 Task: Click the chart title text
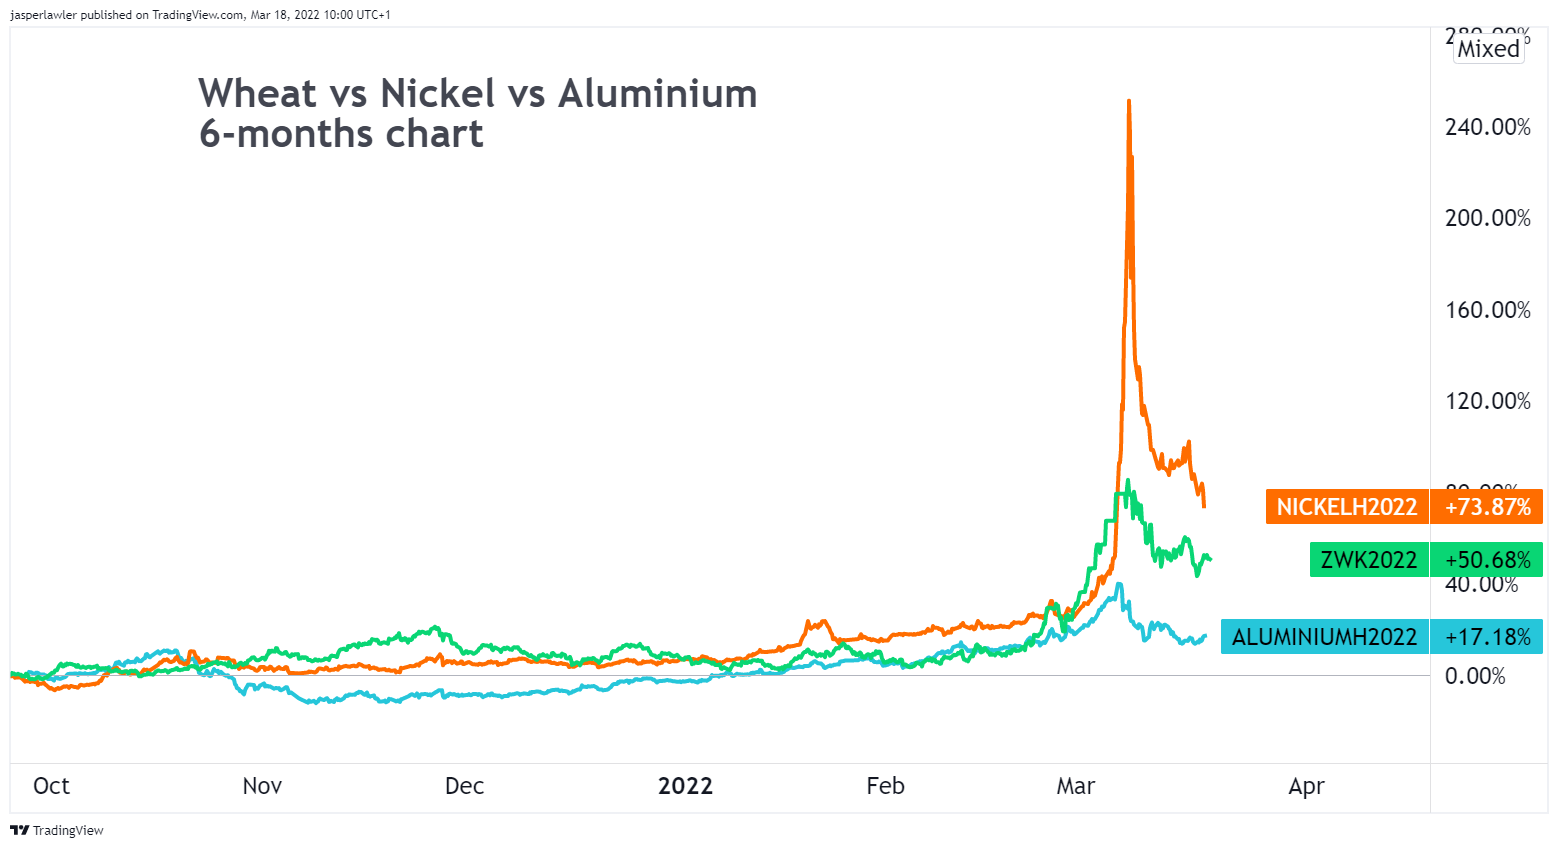point(477,113)
